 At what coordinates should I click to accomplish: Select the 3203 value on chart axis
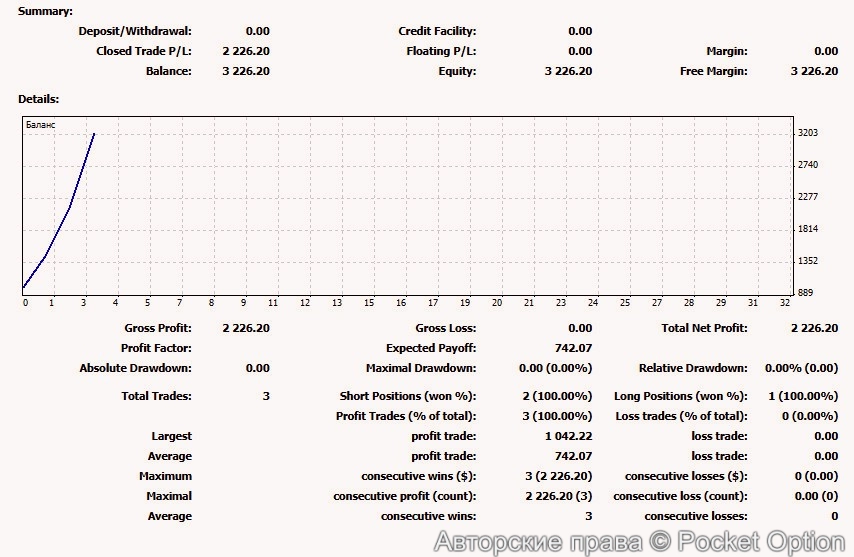(808, 133)
